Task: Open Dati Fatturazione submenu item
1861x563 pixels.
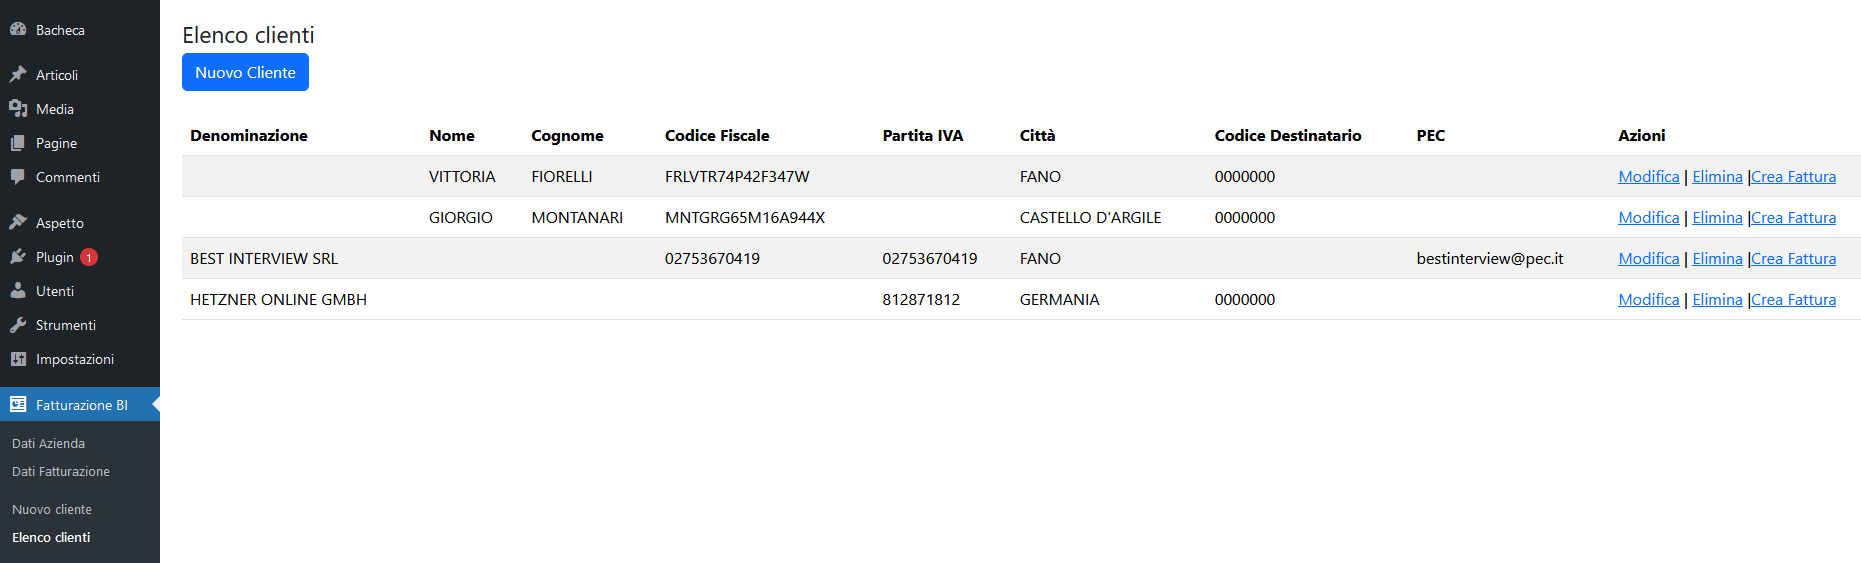Action: (61, 471)
